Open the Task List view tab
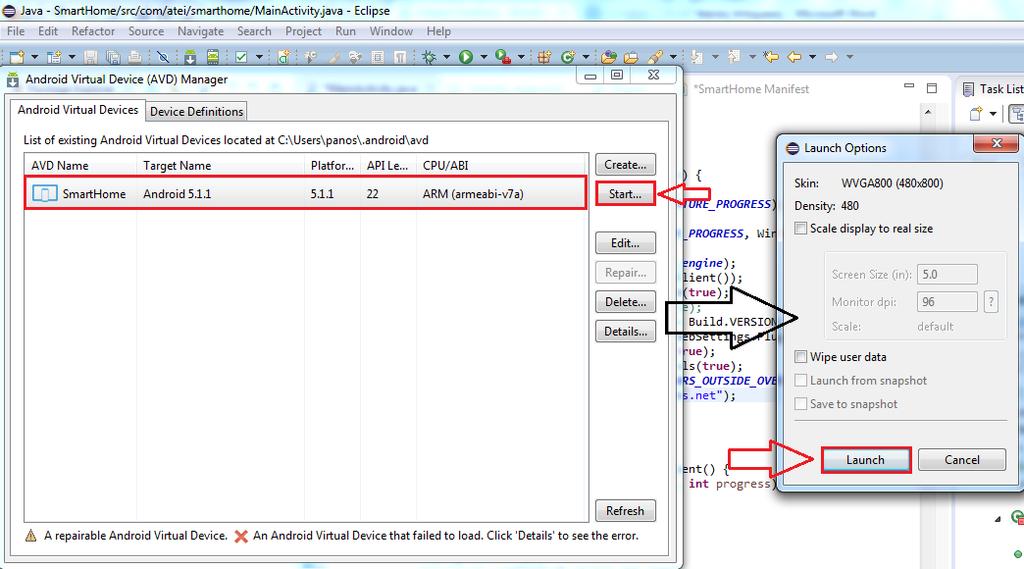Image resolution: width=1024 pixels, height=569 pixels. pos(991,89)
